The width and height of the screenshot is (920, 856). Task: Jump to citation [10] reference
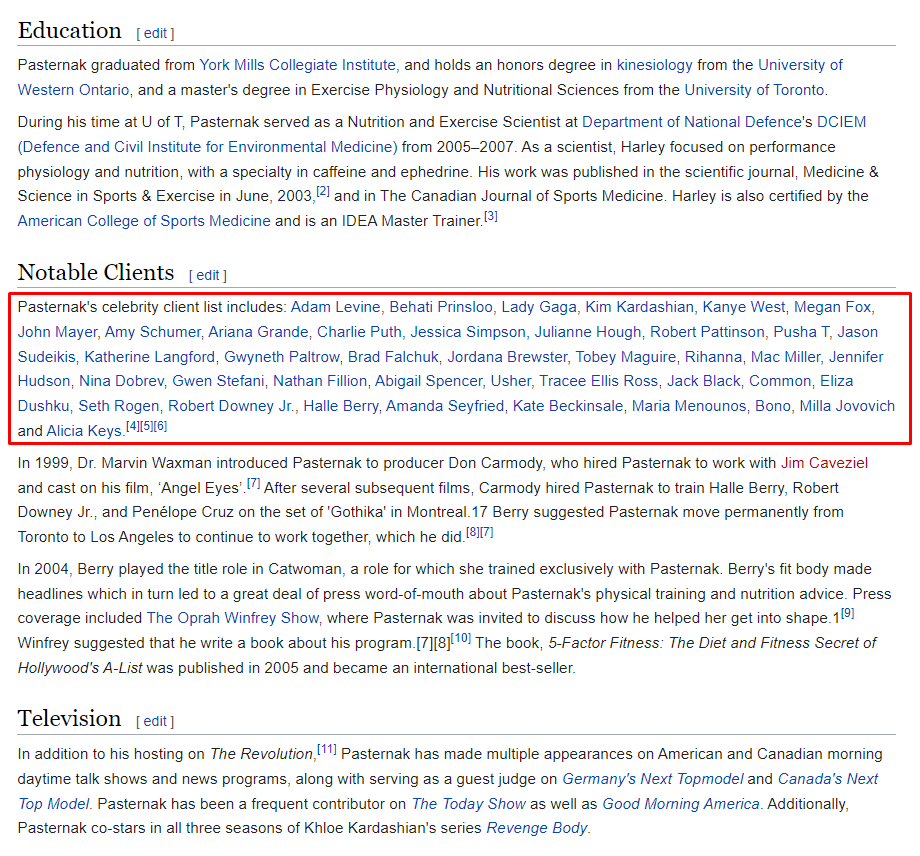pyautogui.click(x=461, y=638)
